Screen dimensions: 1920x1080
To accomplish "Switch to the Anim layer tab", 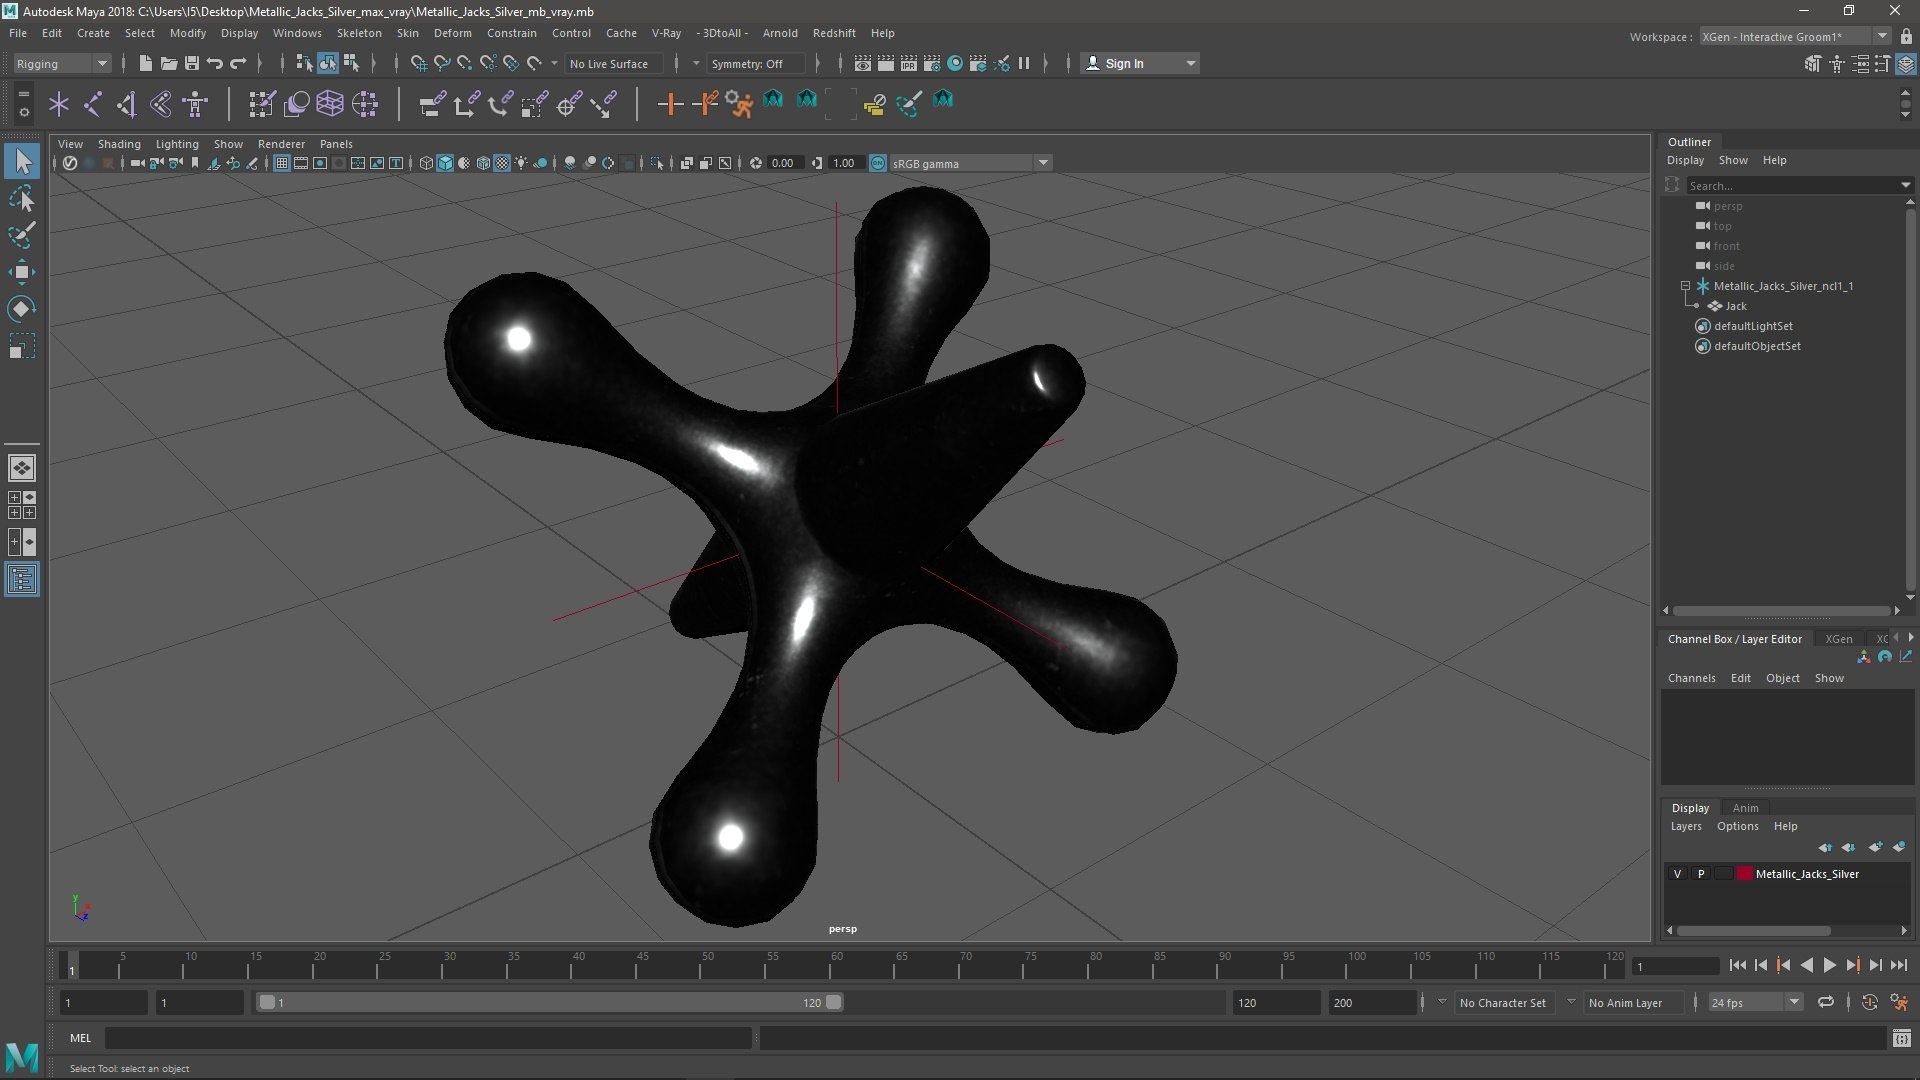I will (x=1745, y=808).
